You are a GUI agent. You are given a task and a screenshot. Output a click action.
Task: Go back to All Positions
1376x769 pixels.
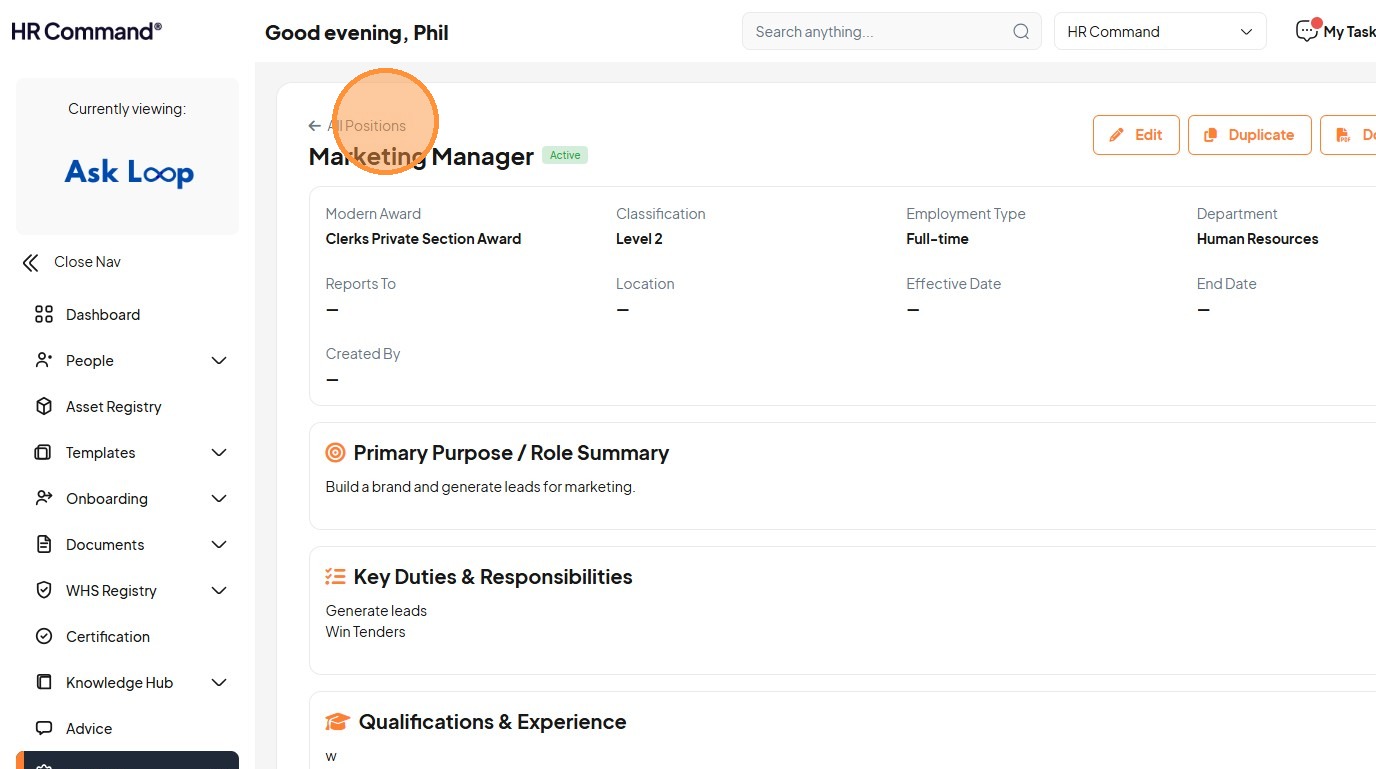point(358,126)
